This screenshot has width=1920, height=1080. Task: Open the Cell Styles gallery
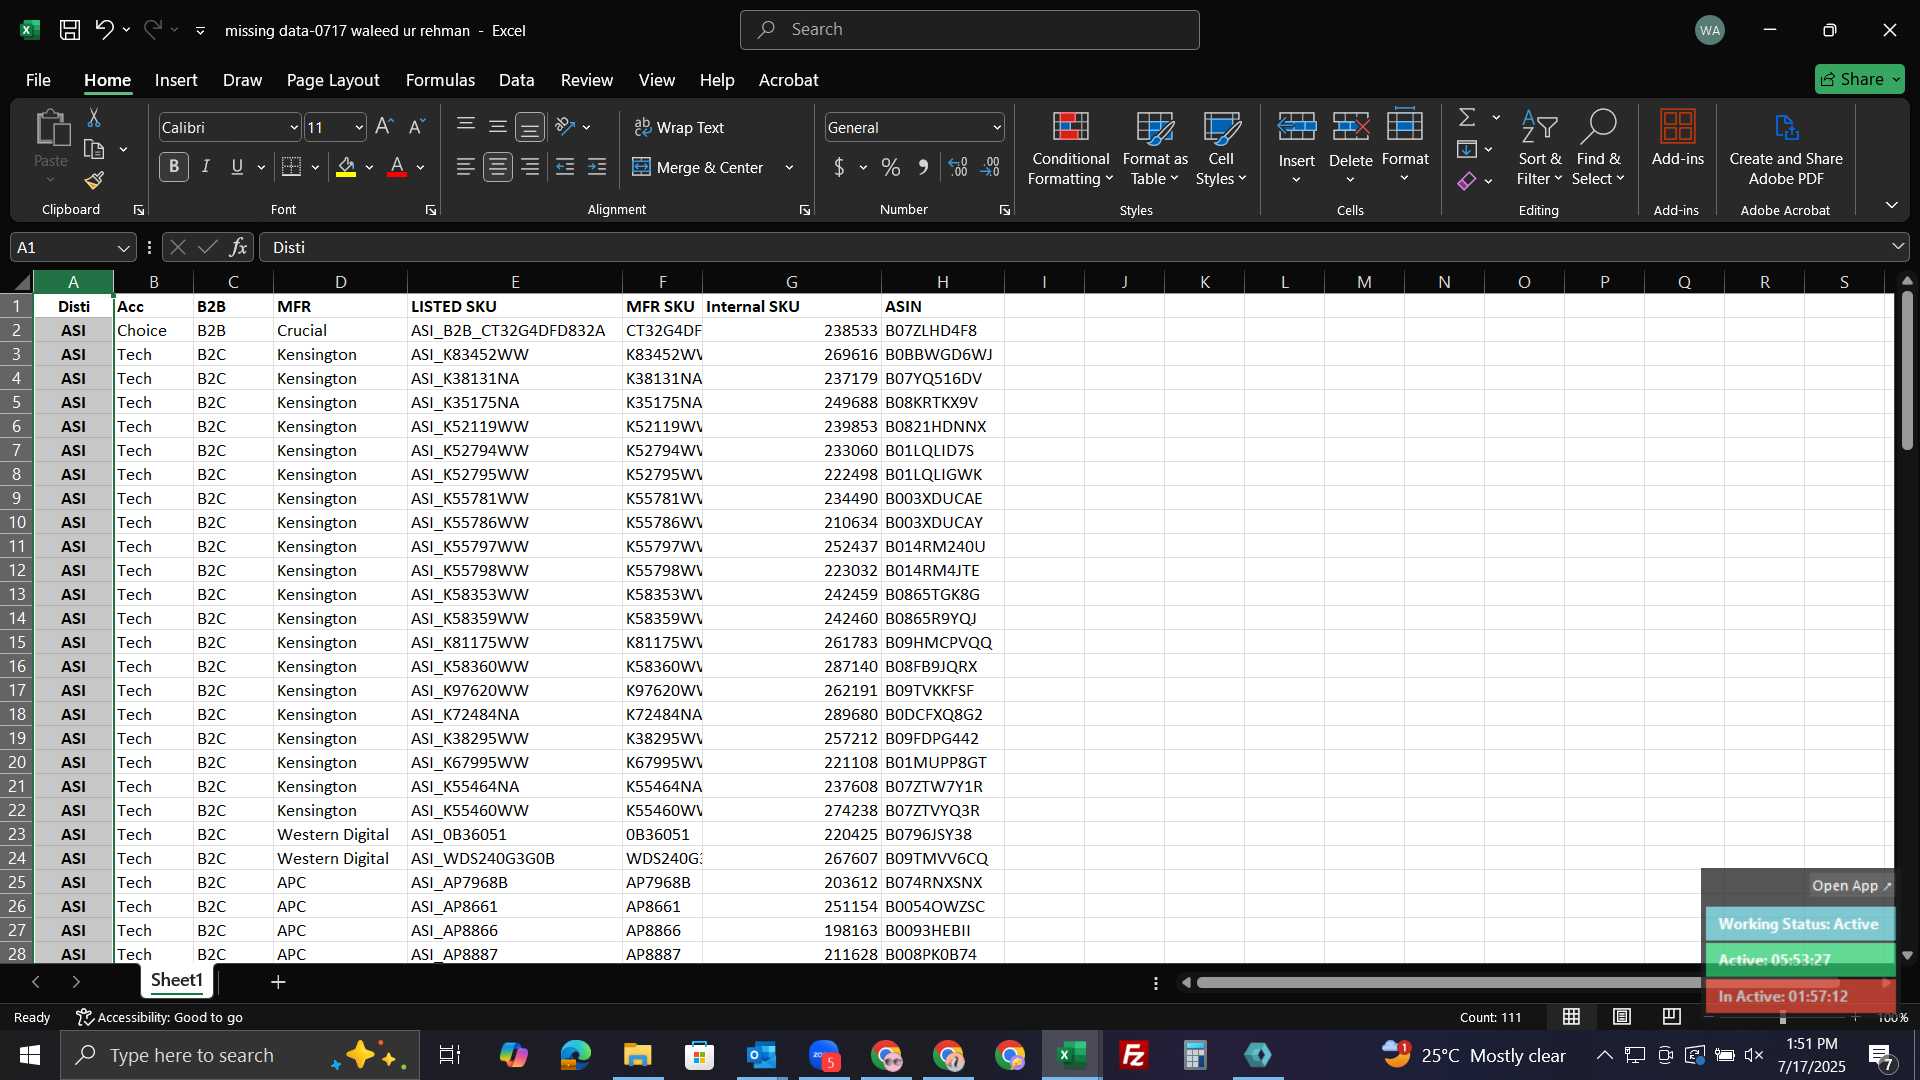(x=1221, y=148)
